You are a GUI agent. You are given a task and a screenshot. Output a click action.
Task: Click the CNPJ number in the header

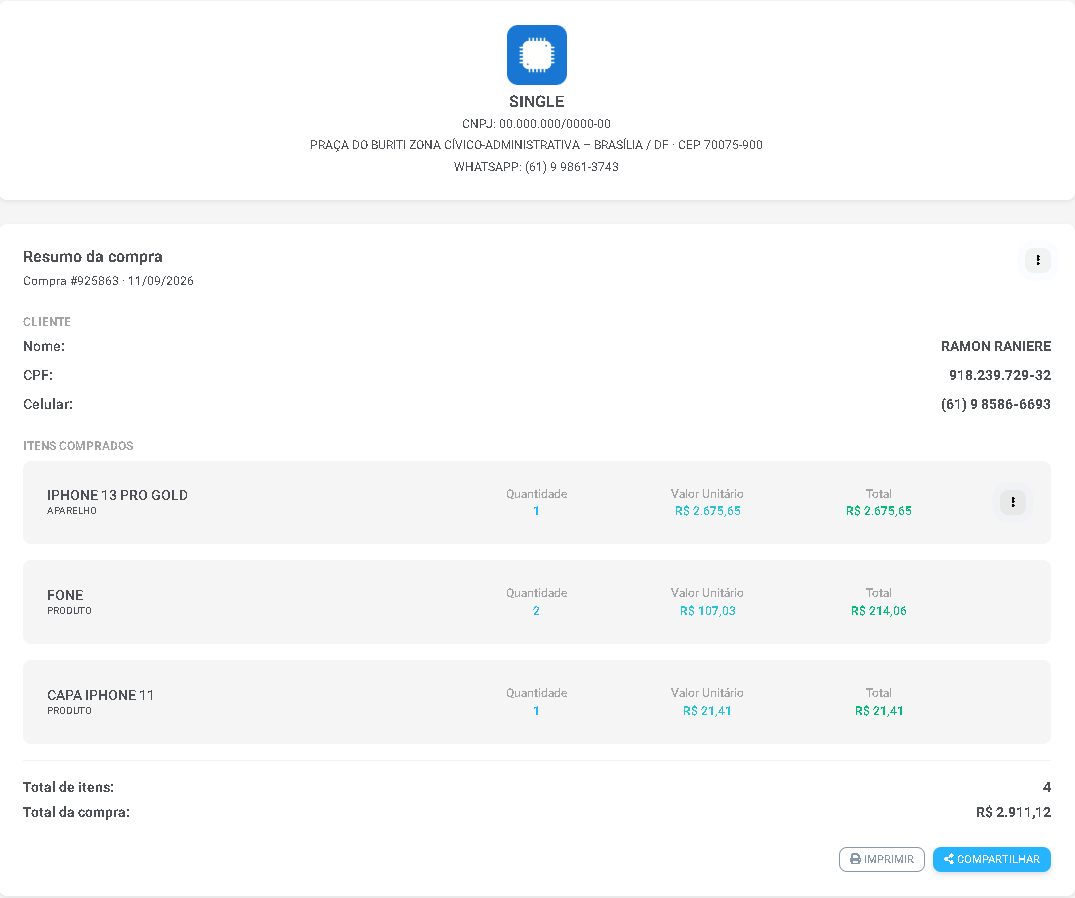pyautogui.click(x=555, y=124)
